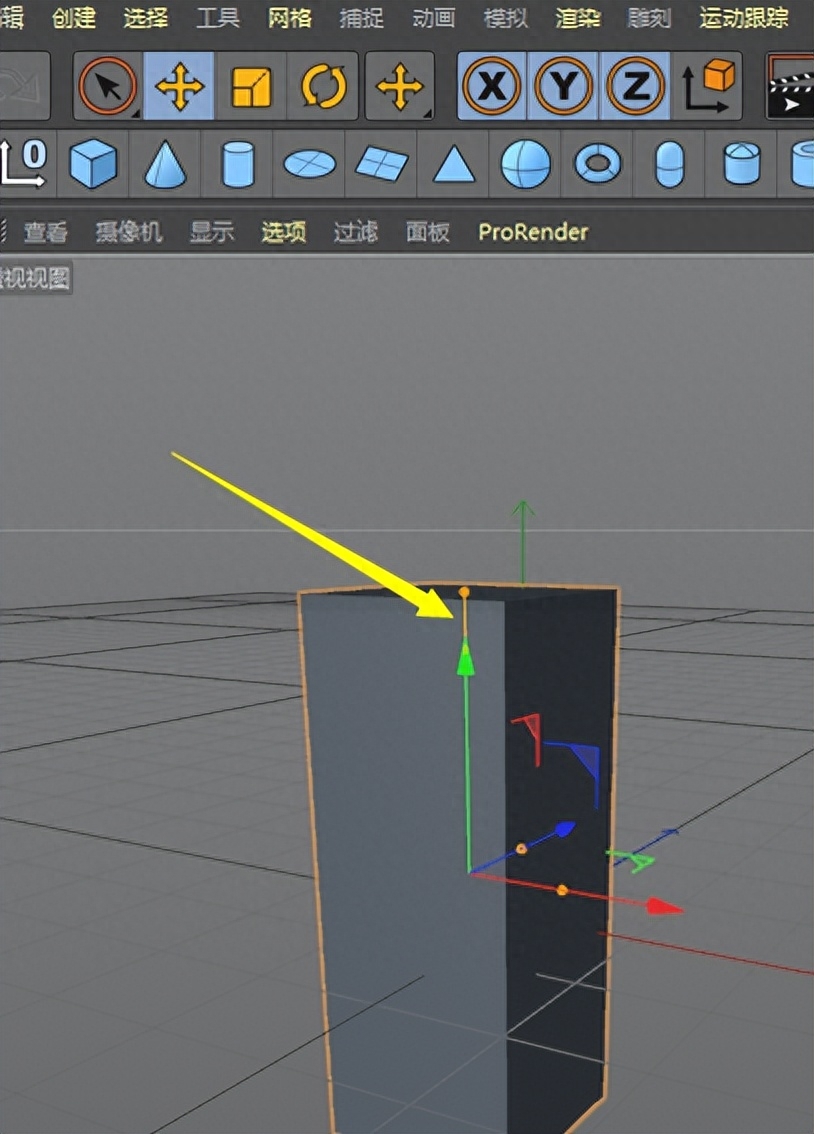Image resolution: width=814 pixels, height=1134 pixels.
Task: Add a polygon triangle primitive
Action: point(454,164)
